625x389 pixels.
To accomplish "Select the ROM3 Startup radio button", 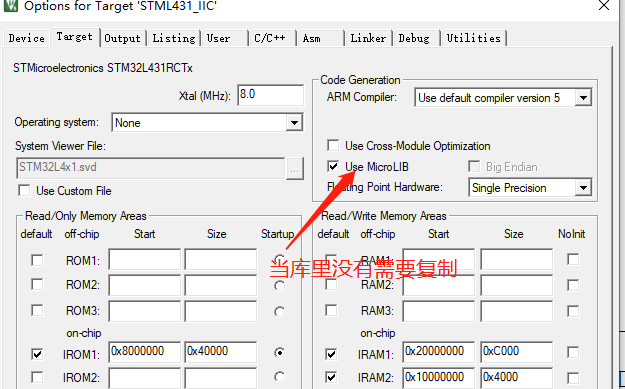I will pos(279,311).
